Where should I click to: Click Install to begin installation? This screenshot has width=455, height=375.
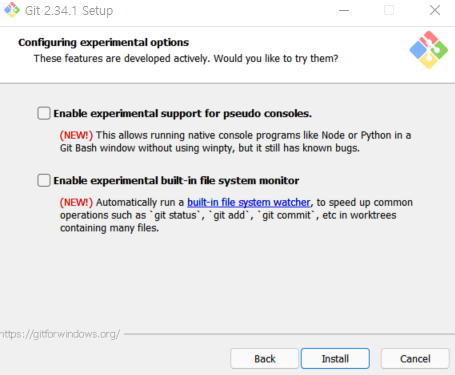pyautogui.click(x=335, y=359)
